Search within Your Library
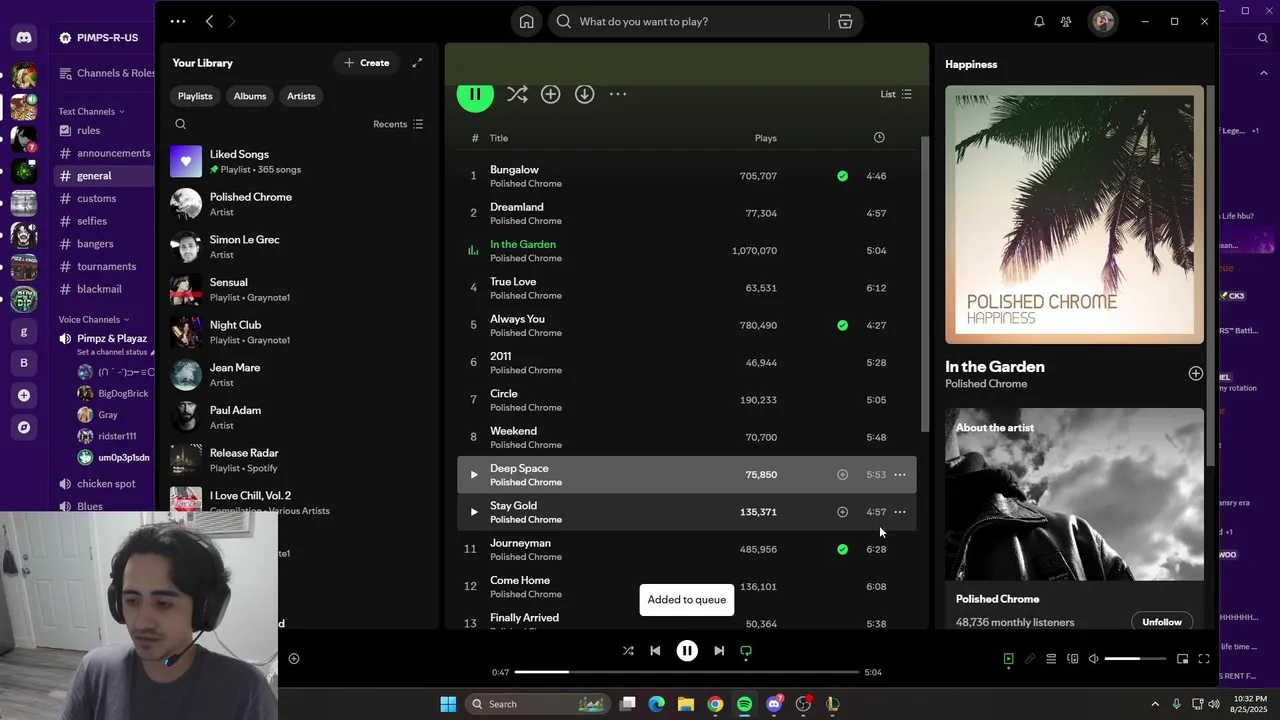Screen dimensions: 1280x720 181,124
